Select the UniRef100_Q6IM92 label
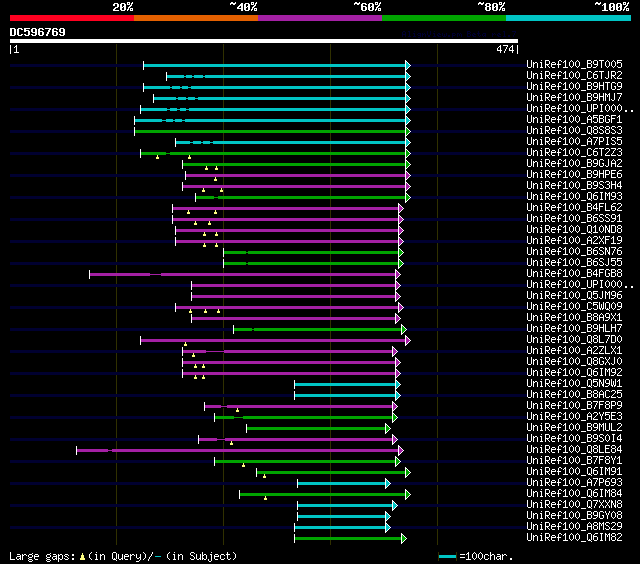Image resolution: width=640 pixels, height=564 pixels. (x=574, y=373)
